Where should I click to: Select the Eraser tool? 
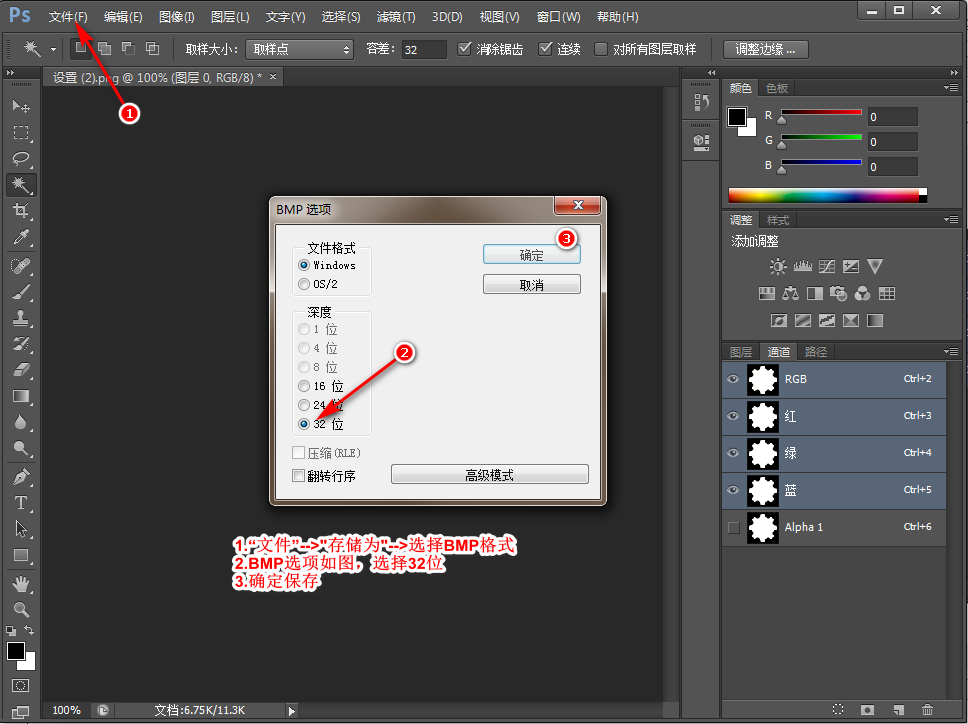coord(21,370)
